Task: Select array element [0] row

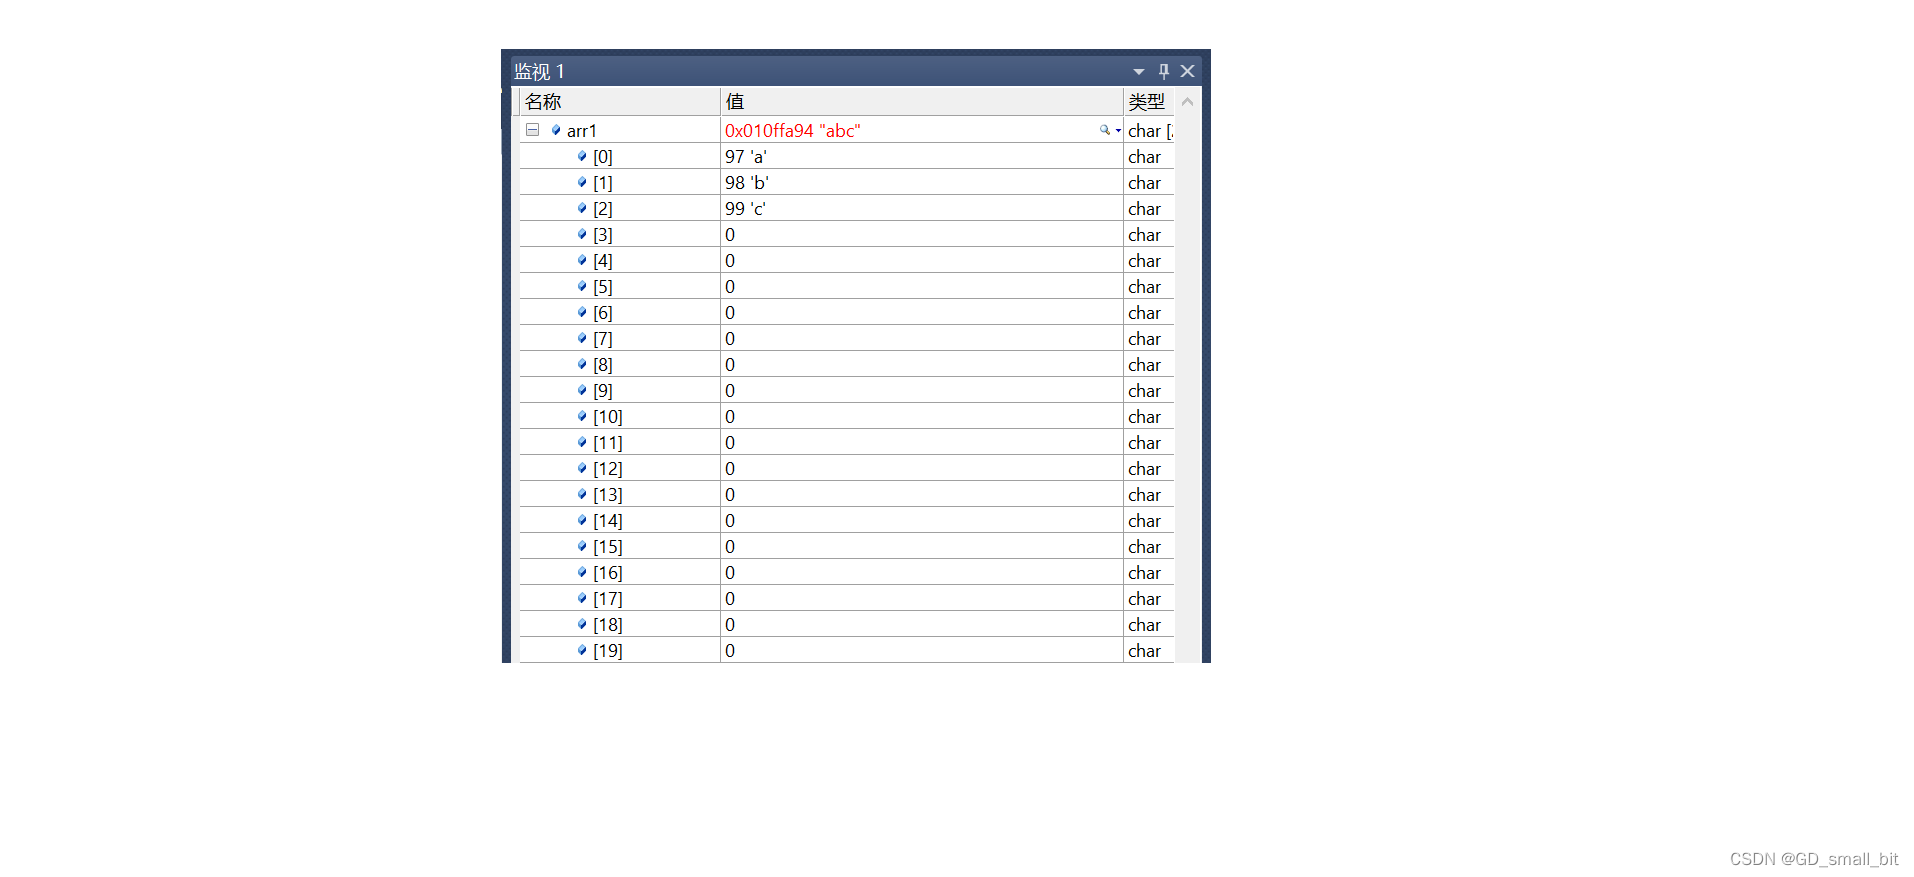Action: coord(846,156)
